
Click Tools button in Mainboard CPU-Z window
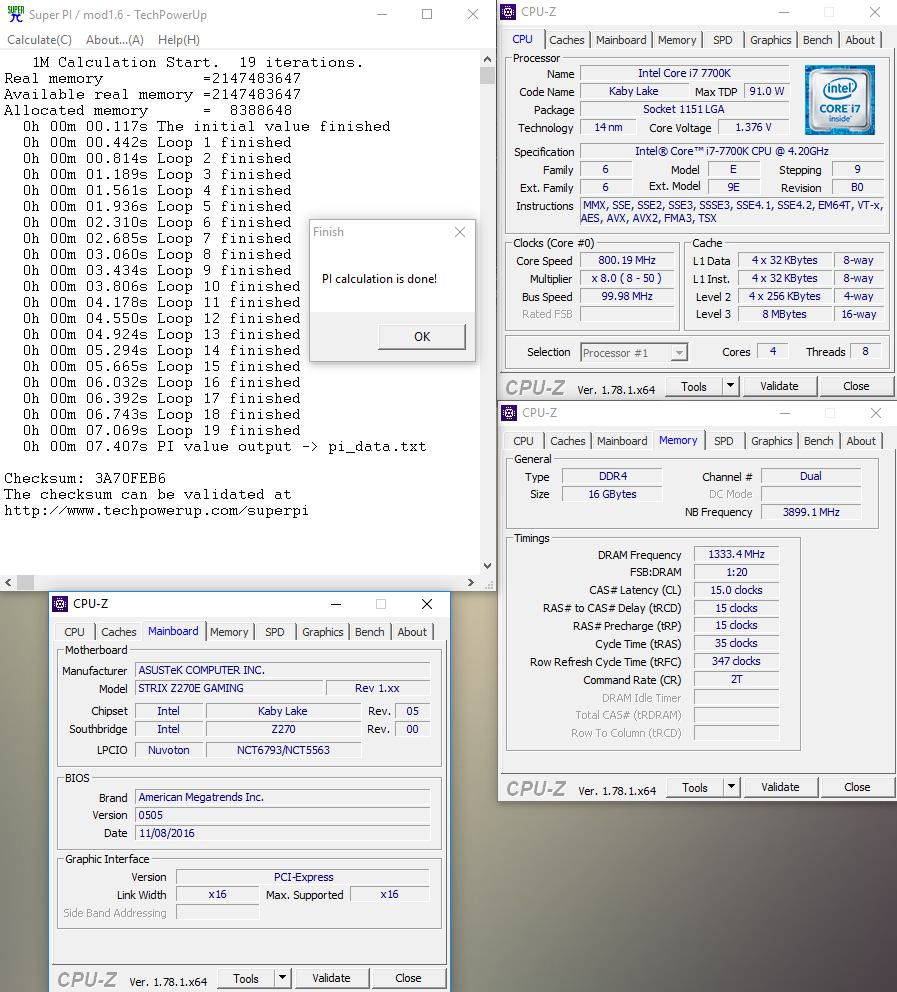pyautogui.click(x=245, y=979)
